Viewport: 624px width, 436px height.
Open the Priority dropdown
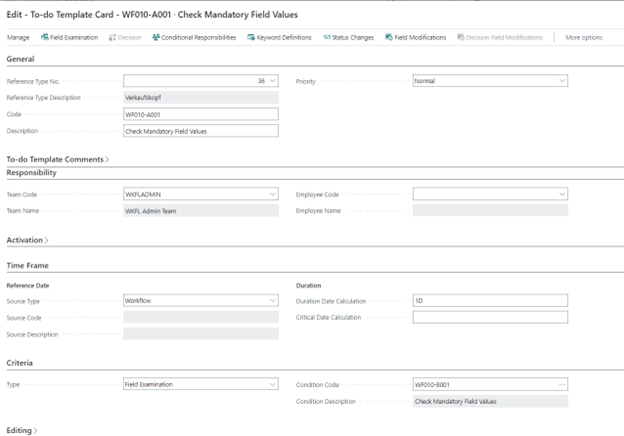click(562, 81)
